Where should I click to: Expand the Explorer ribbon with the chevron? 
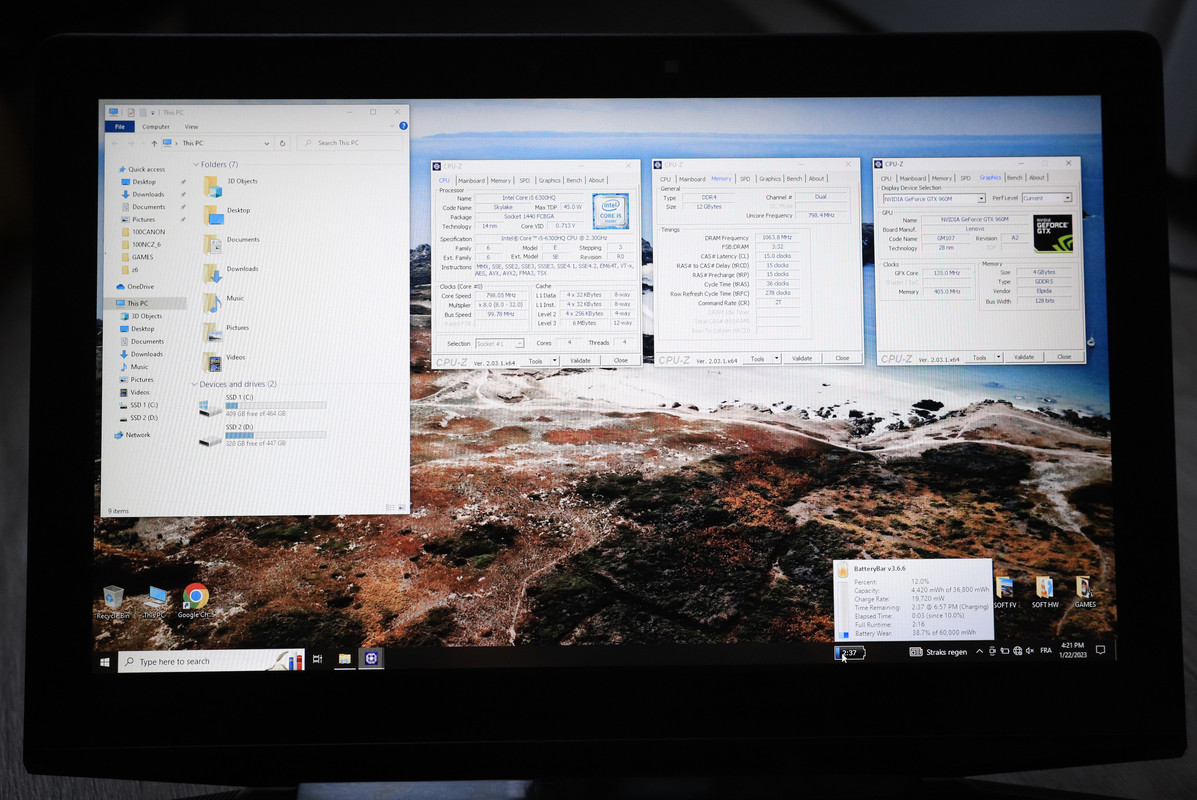[x=394, y=126]
